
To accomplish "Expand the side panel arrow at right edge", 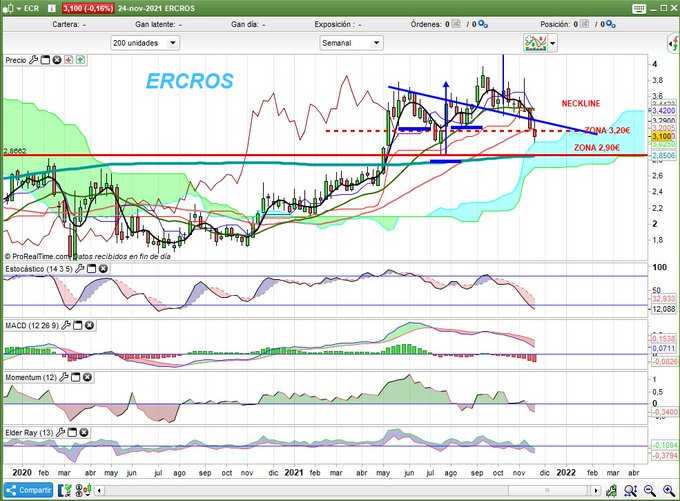I will click(x=673, y=43).
